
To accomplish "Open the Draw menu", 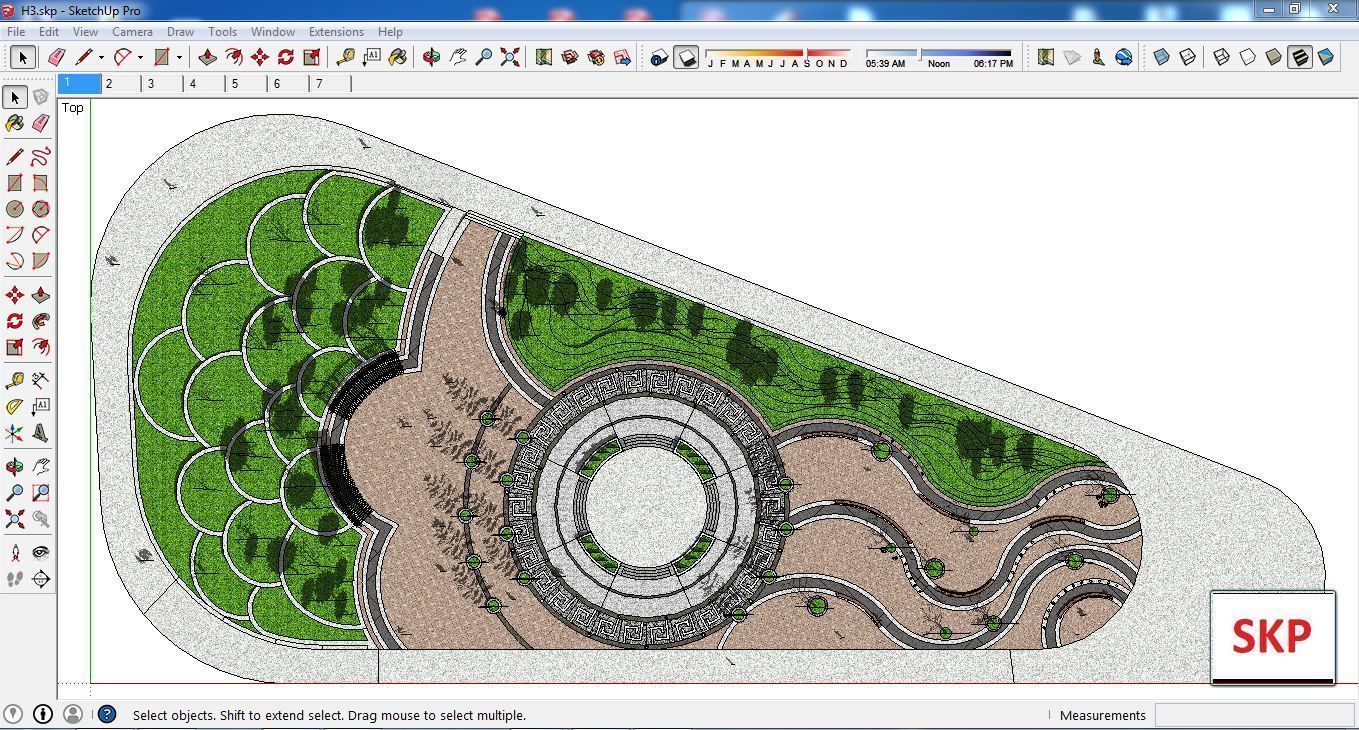I will coord(180,31).
